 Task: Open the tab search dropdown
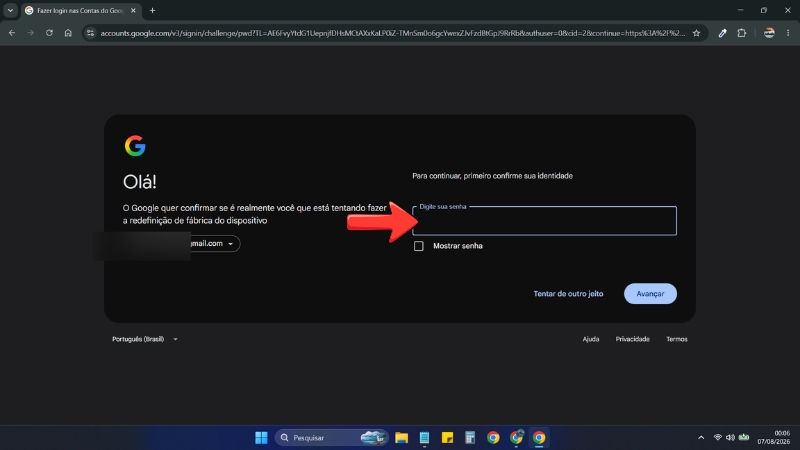point(10,10)
